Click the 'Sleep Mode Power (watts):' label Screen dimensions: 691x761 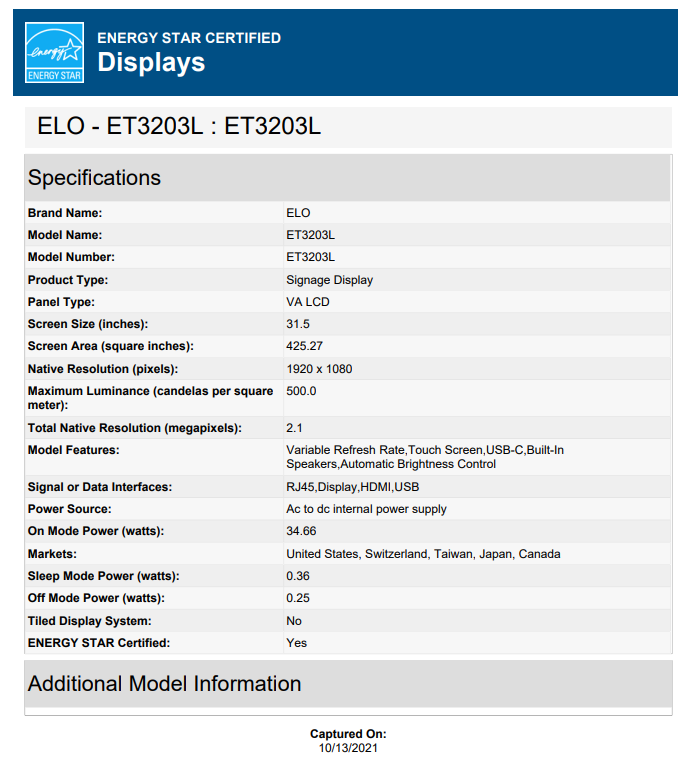(x=103, y=576)
